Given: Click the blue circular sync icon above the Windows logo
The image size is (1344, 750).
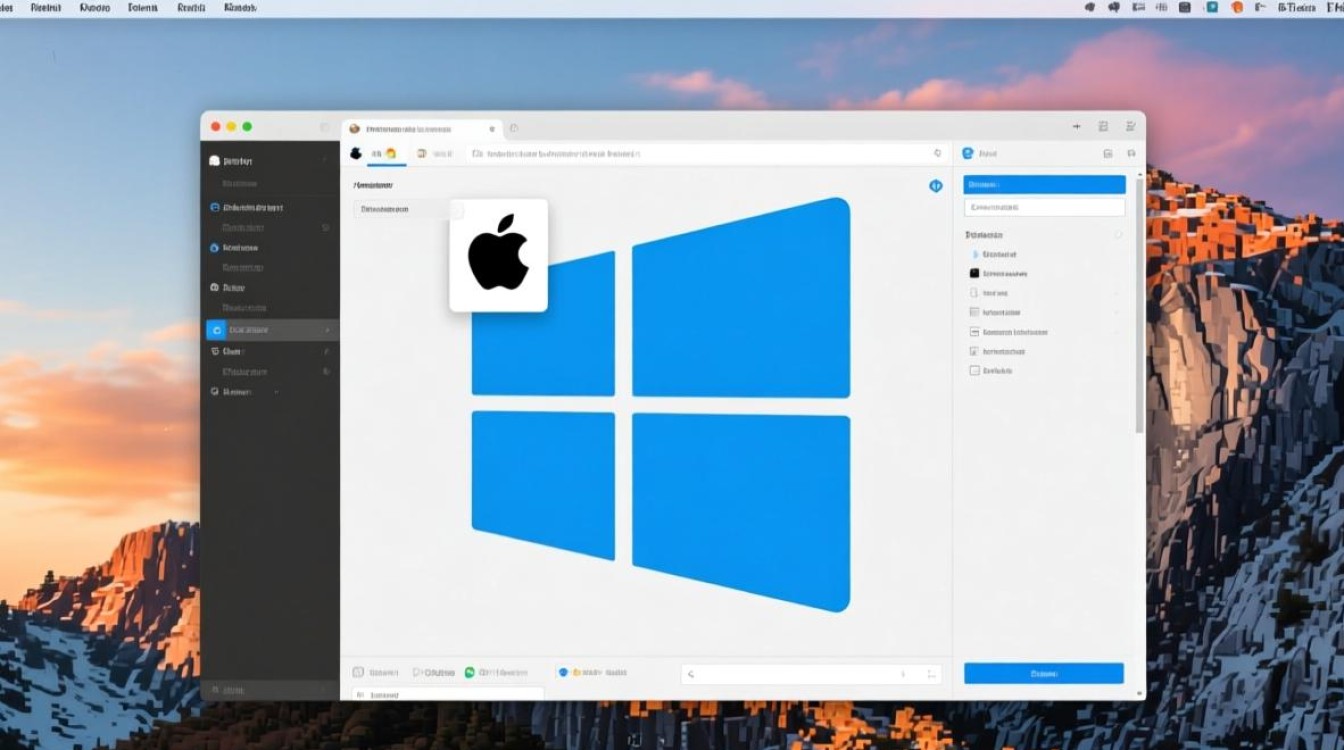Looking at the screenshot, I should pos(938,186).
